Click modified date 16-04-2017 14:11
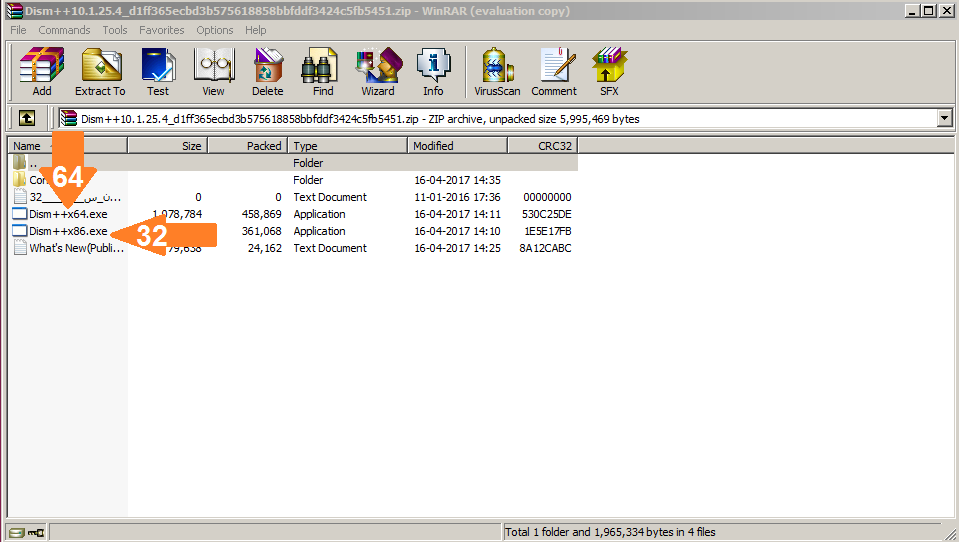 [457, 214]
